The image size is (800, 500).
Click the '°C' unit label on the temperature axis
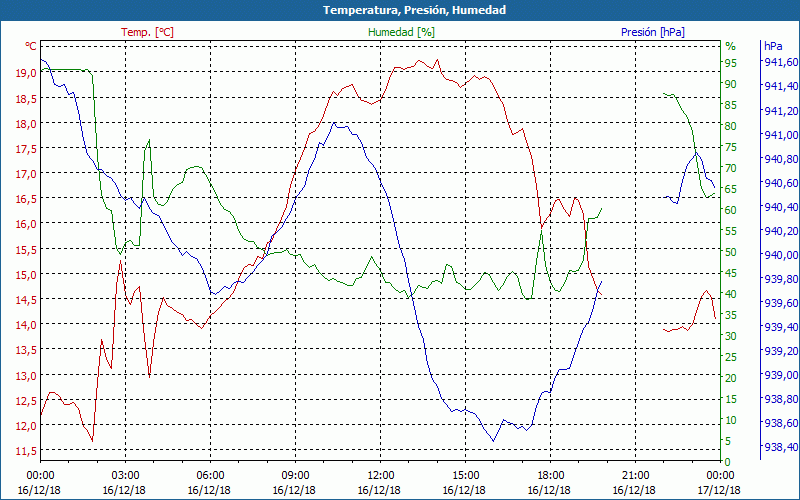point(31,46)
